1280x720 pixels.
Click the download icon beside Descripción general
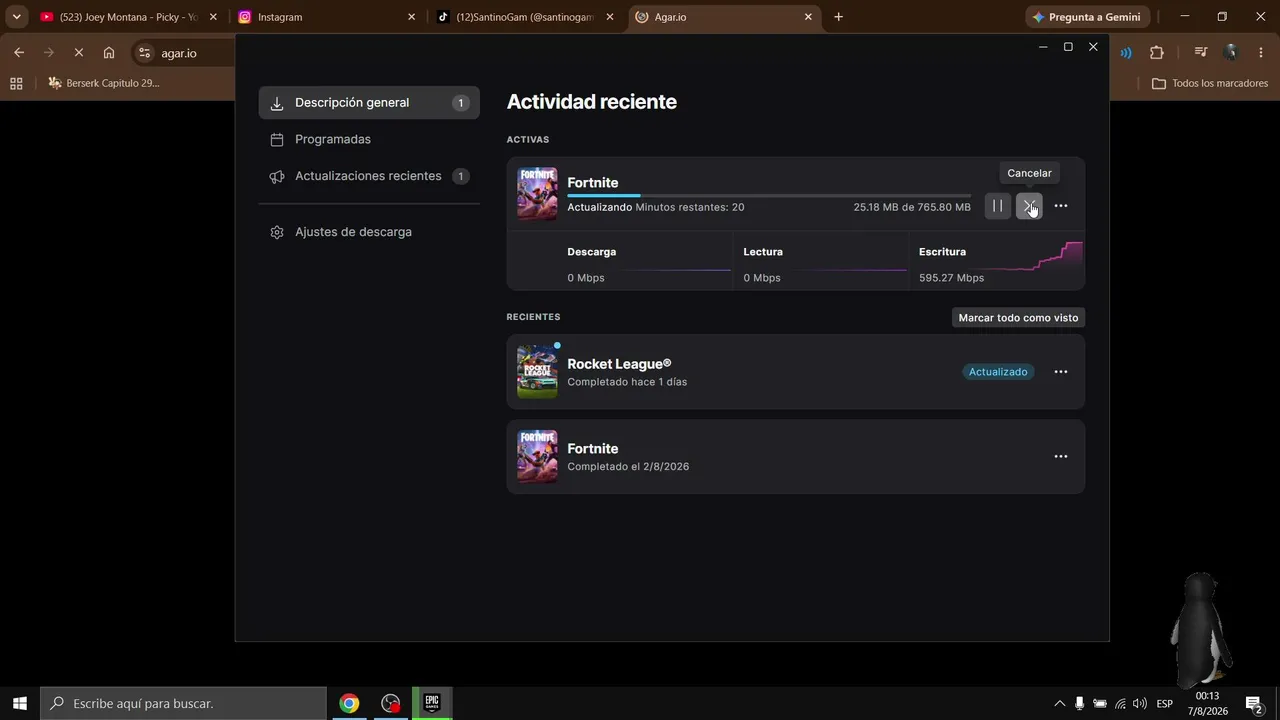click(277, 103)
